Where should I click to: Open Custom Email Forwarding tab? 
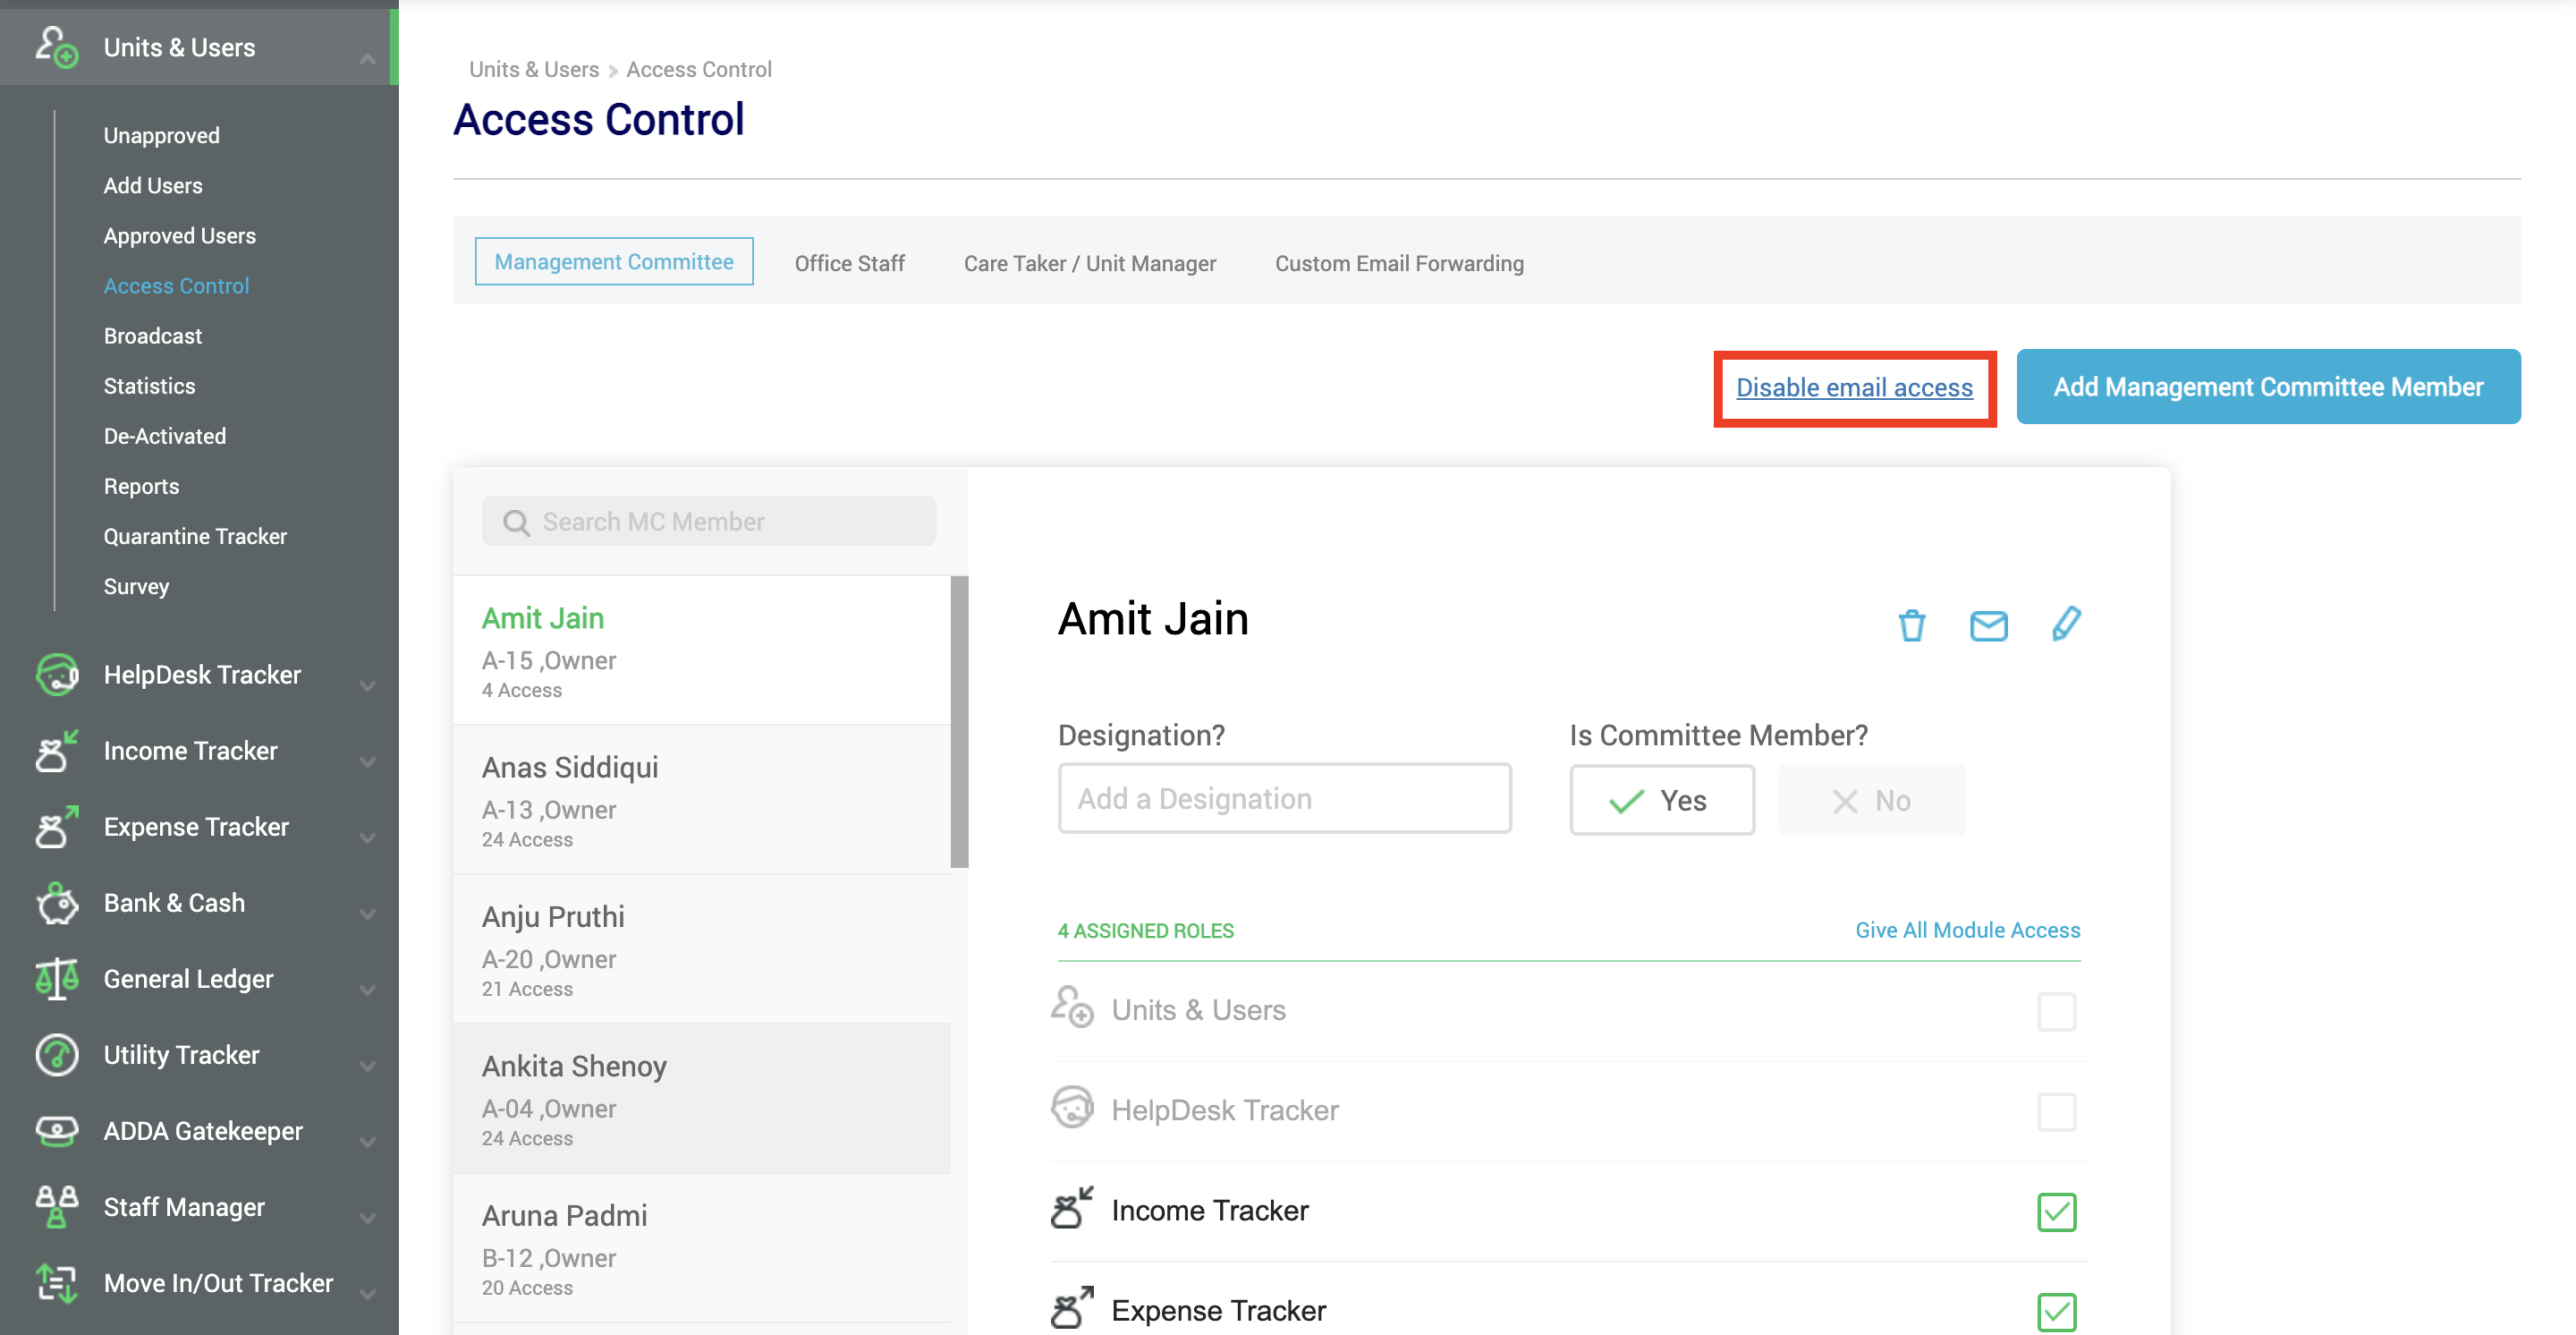click(1398, 263)
